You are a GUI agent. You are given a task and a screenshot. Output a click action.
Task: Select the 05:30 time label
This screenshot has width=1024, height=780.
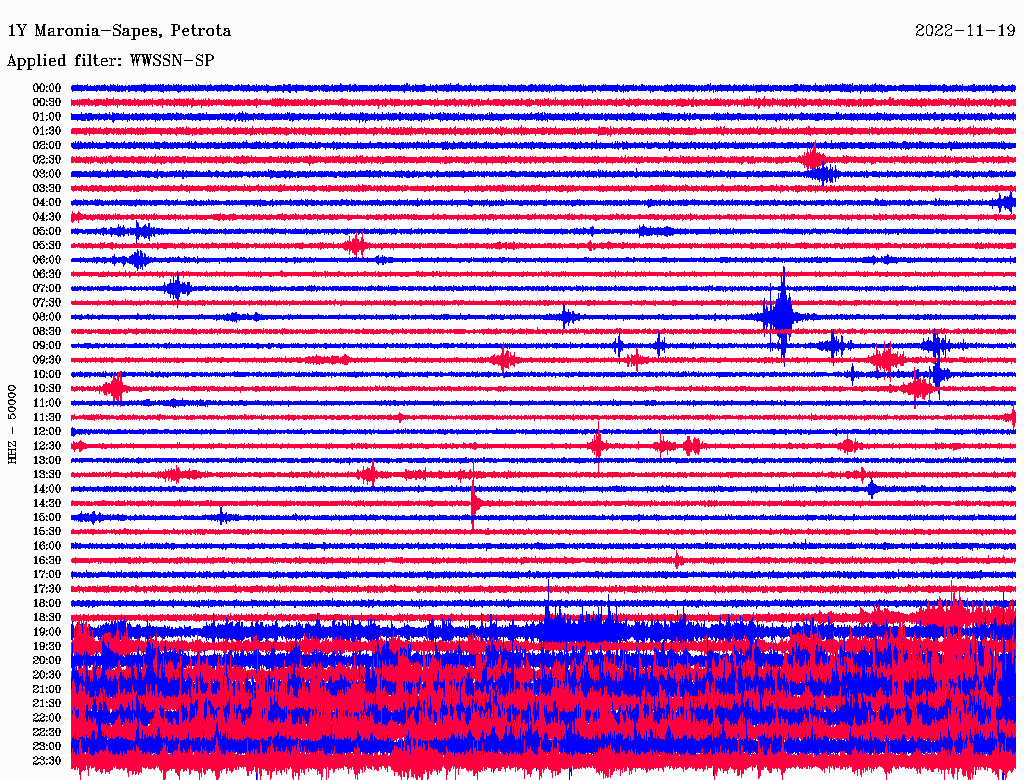pyautogui.click(x=47, y=245)
